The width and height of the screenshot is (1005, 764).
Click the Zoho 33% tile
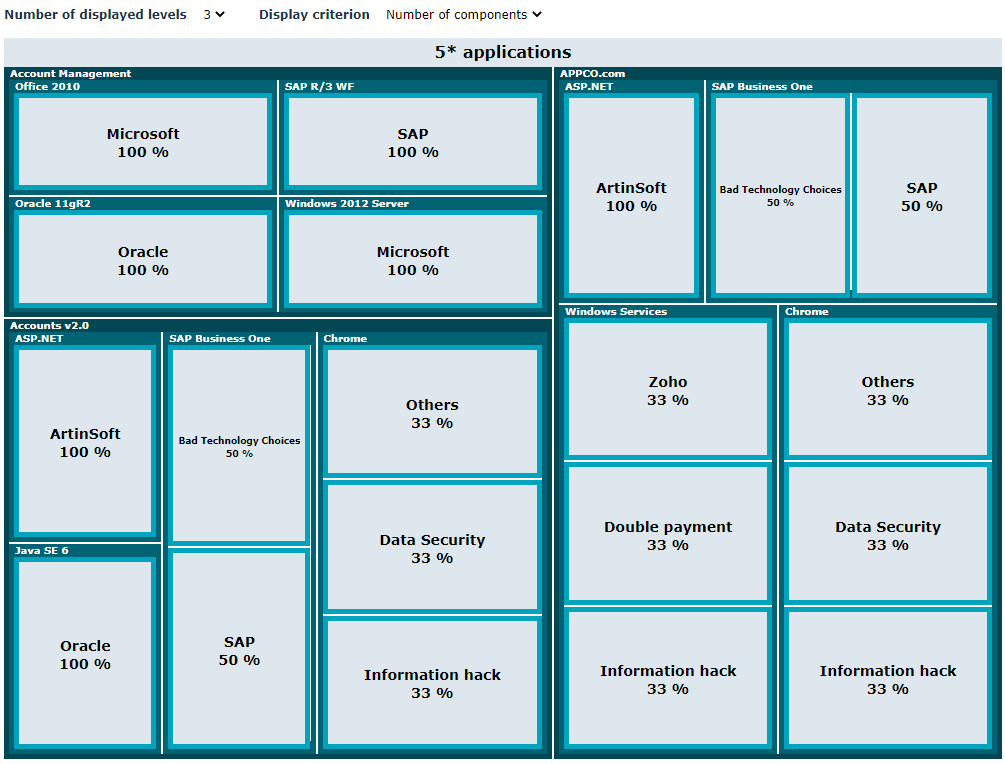tap(667, 390)
